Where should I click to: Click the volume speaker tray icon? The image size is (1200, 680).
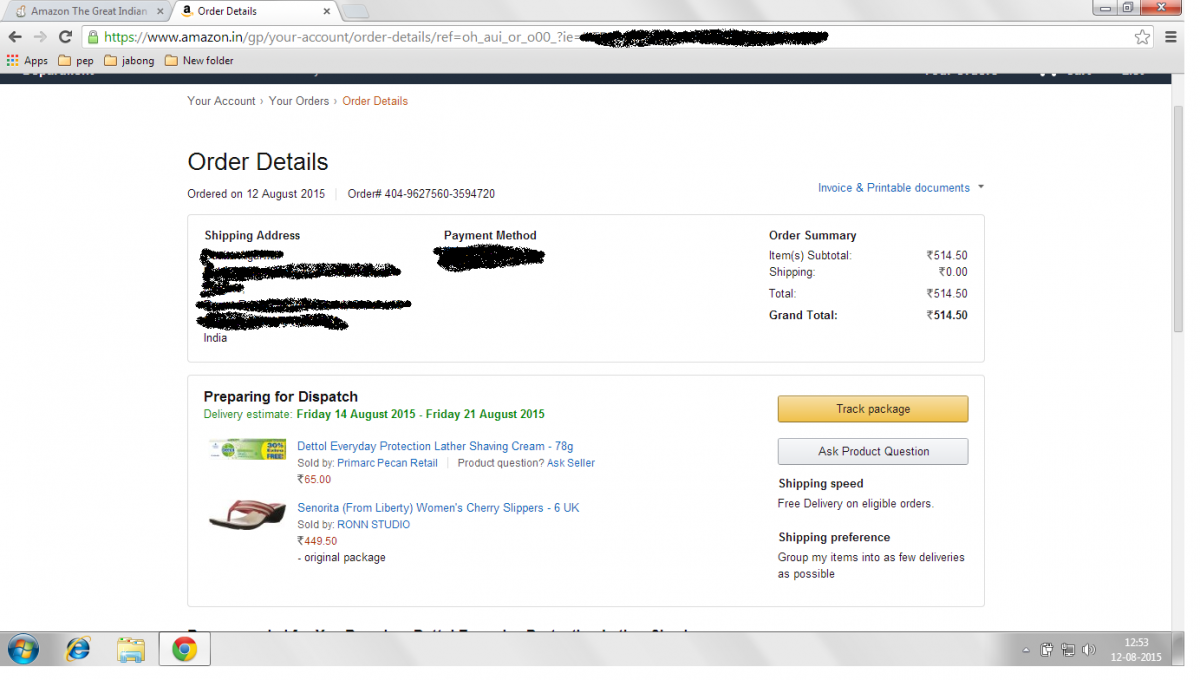click(x=1088, y=650)
